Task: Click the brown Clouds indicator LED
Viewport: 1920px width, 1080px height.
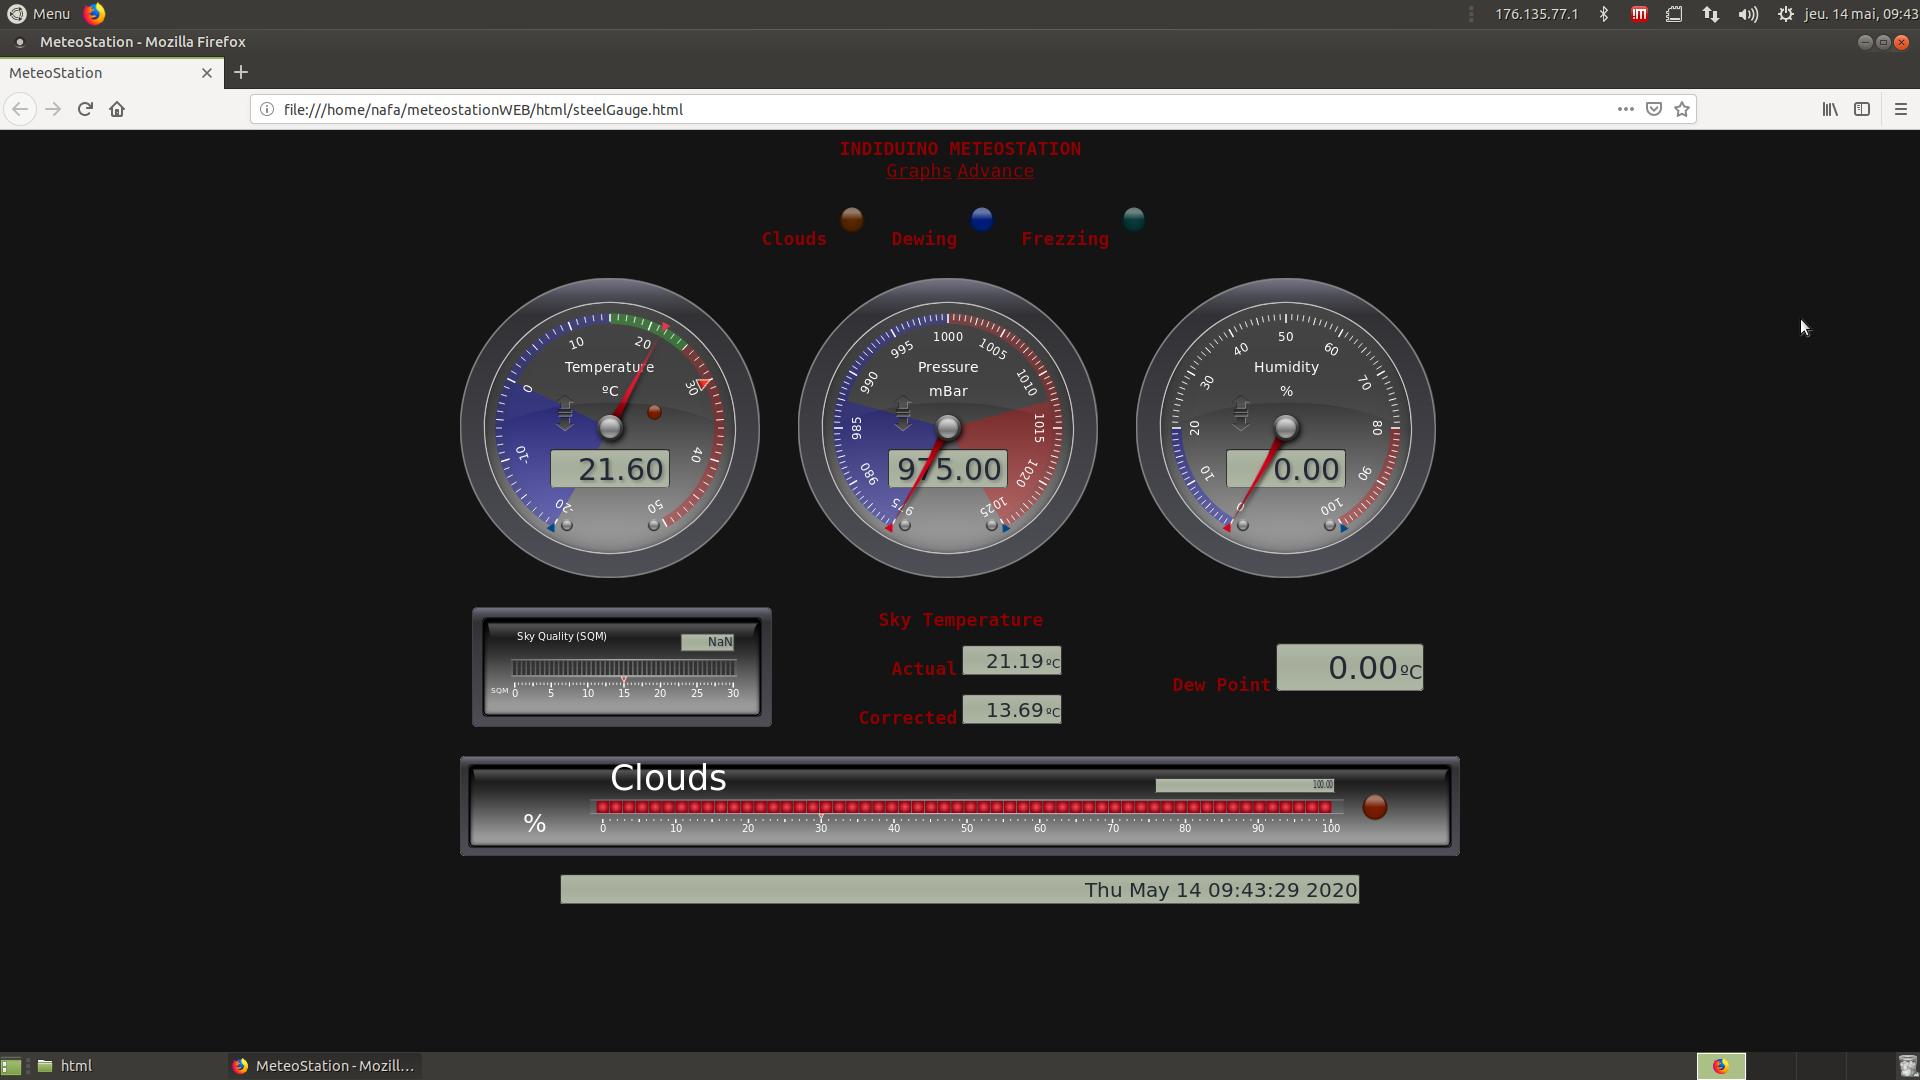Action: point(852,219)
